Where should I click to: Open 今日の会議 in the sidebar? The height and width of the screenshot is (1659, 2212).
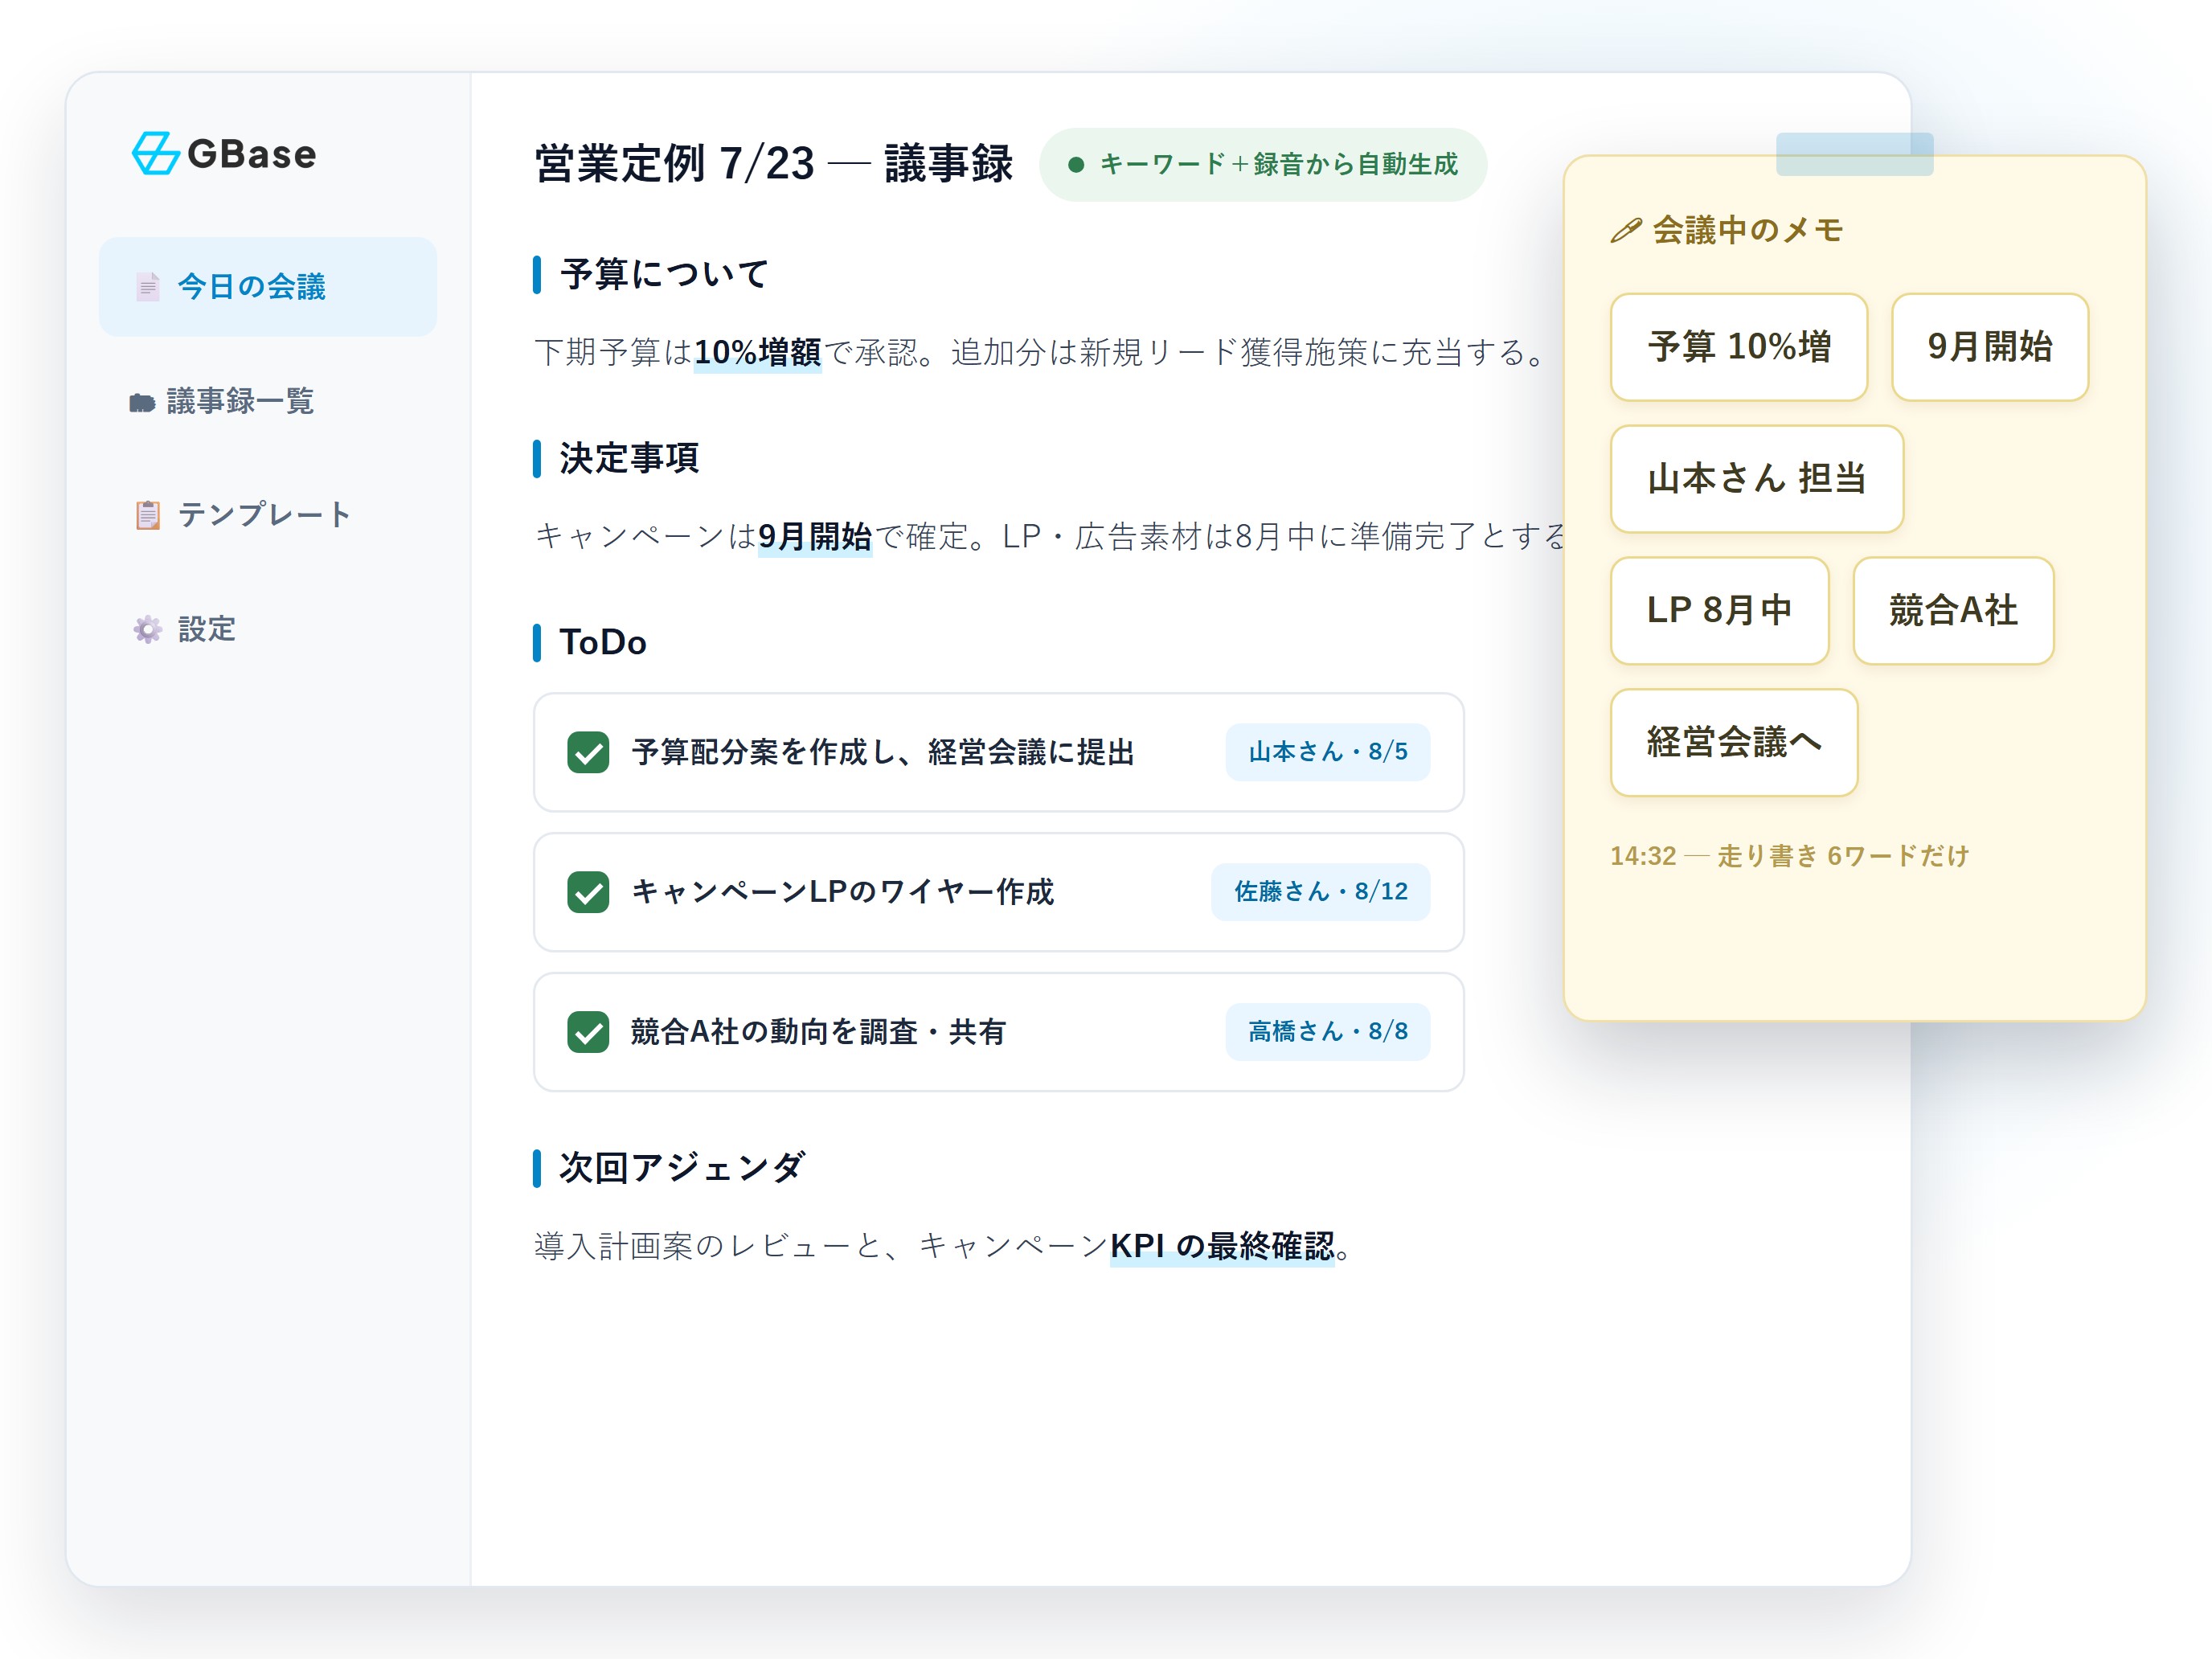coord(268,287)
